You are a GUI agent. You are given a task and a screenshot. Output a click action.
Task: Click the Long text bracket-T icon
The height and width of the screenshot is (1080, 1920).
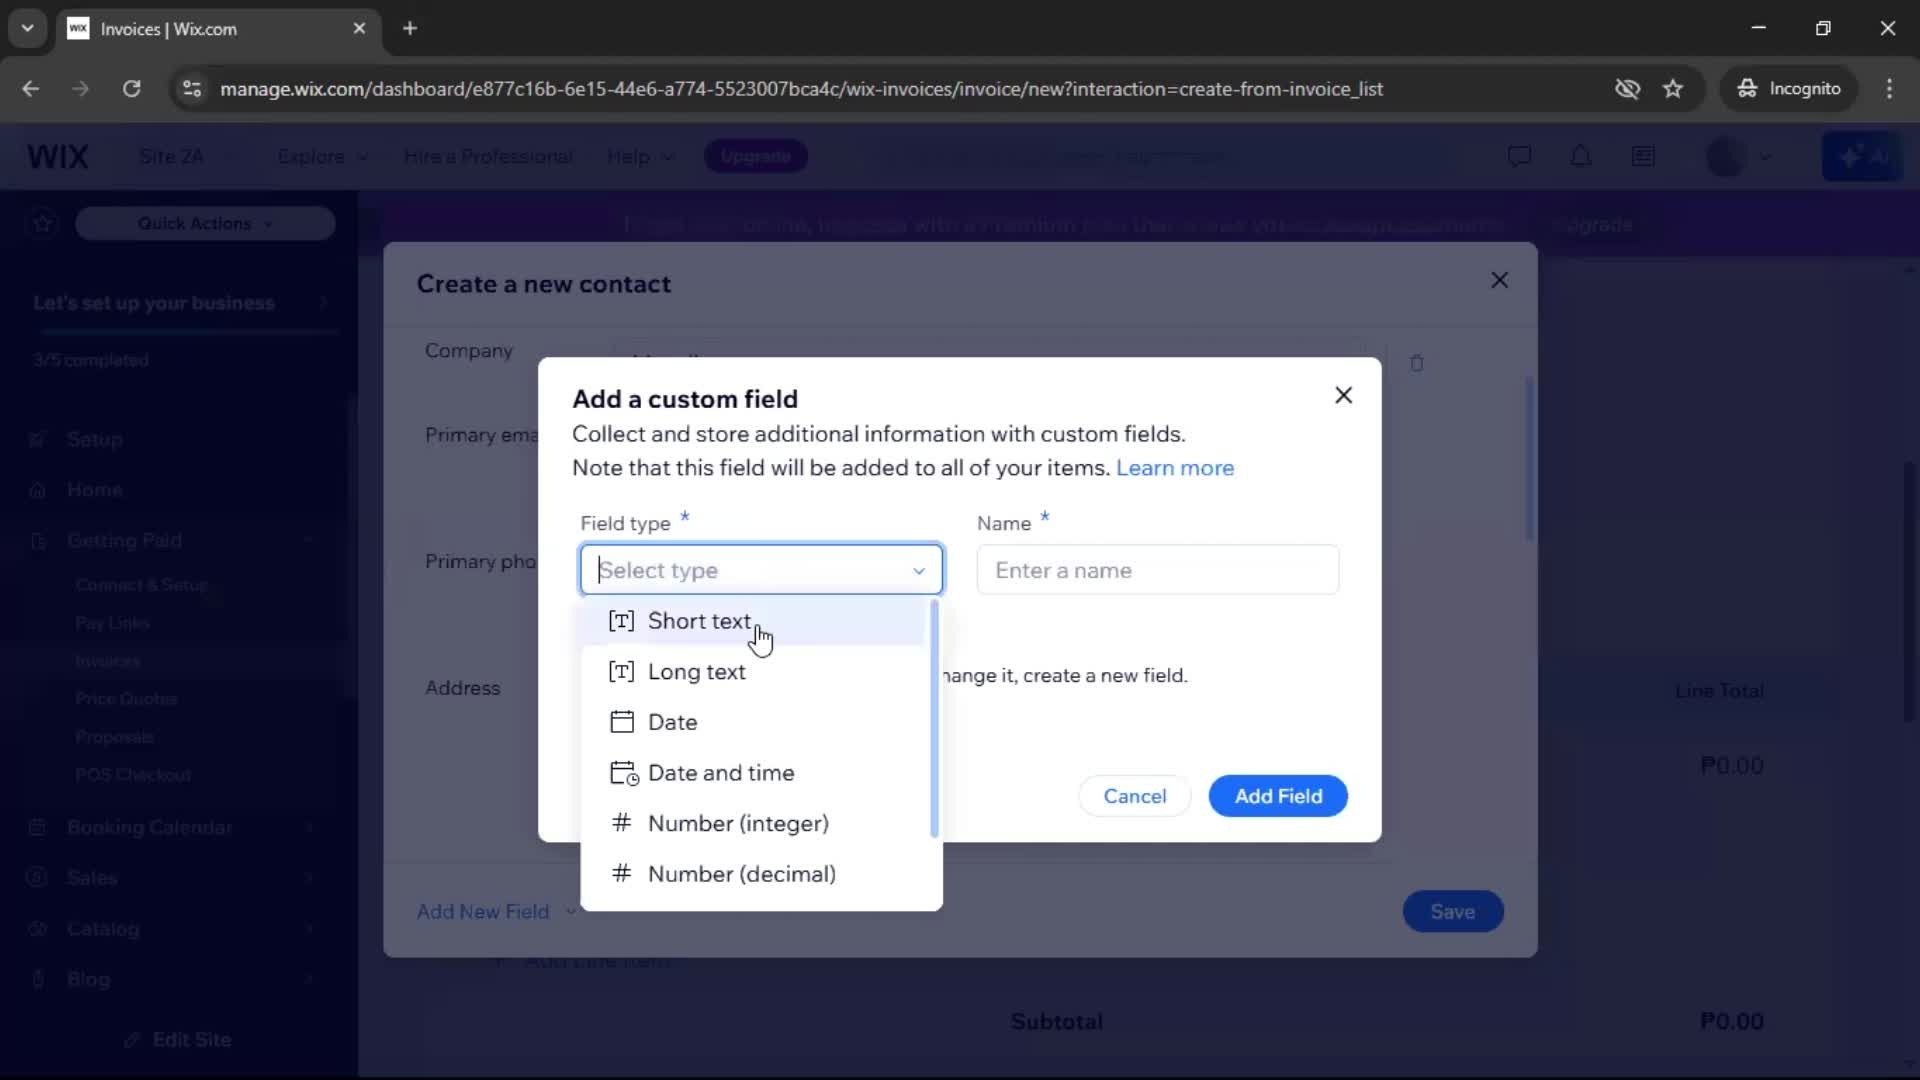[x=621, y=672]
